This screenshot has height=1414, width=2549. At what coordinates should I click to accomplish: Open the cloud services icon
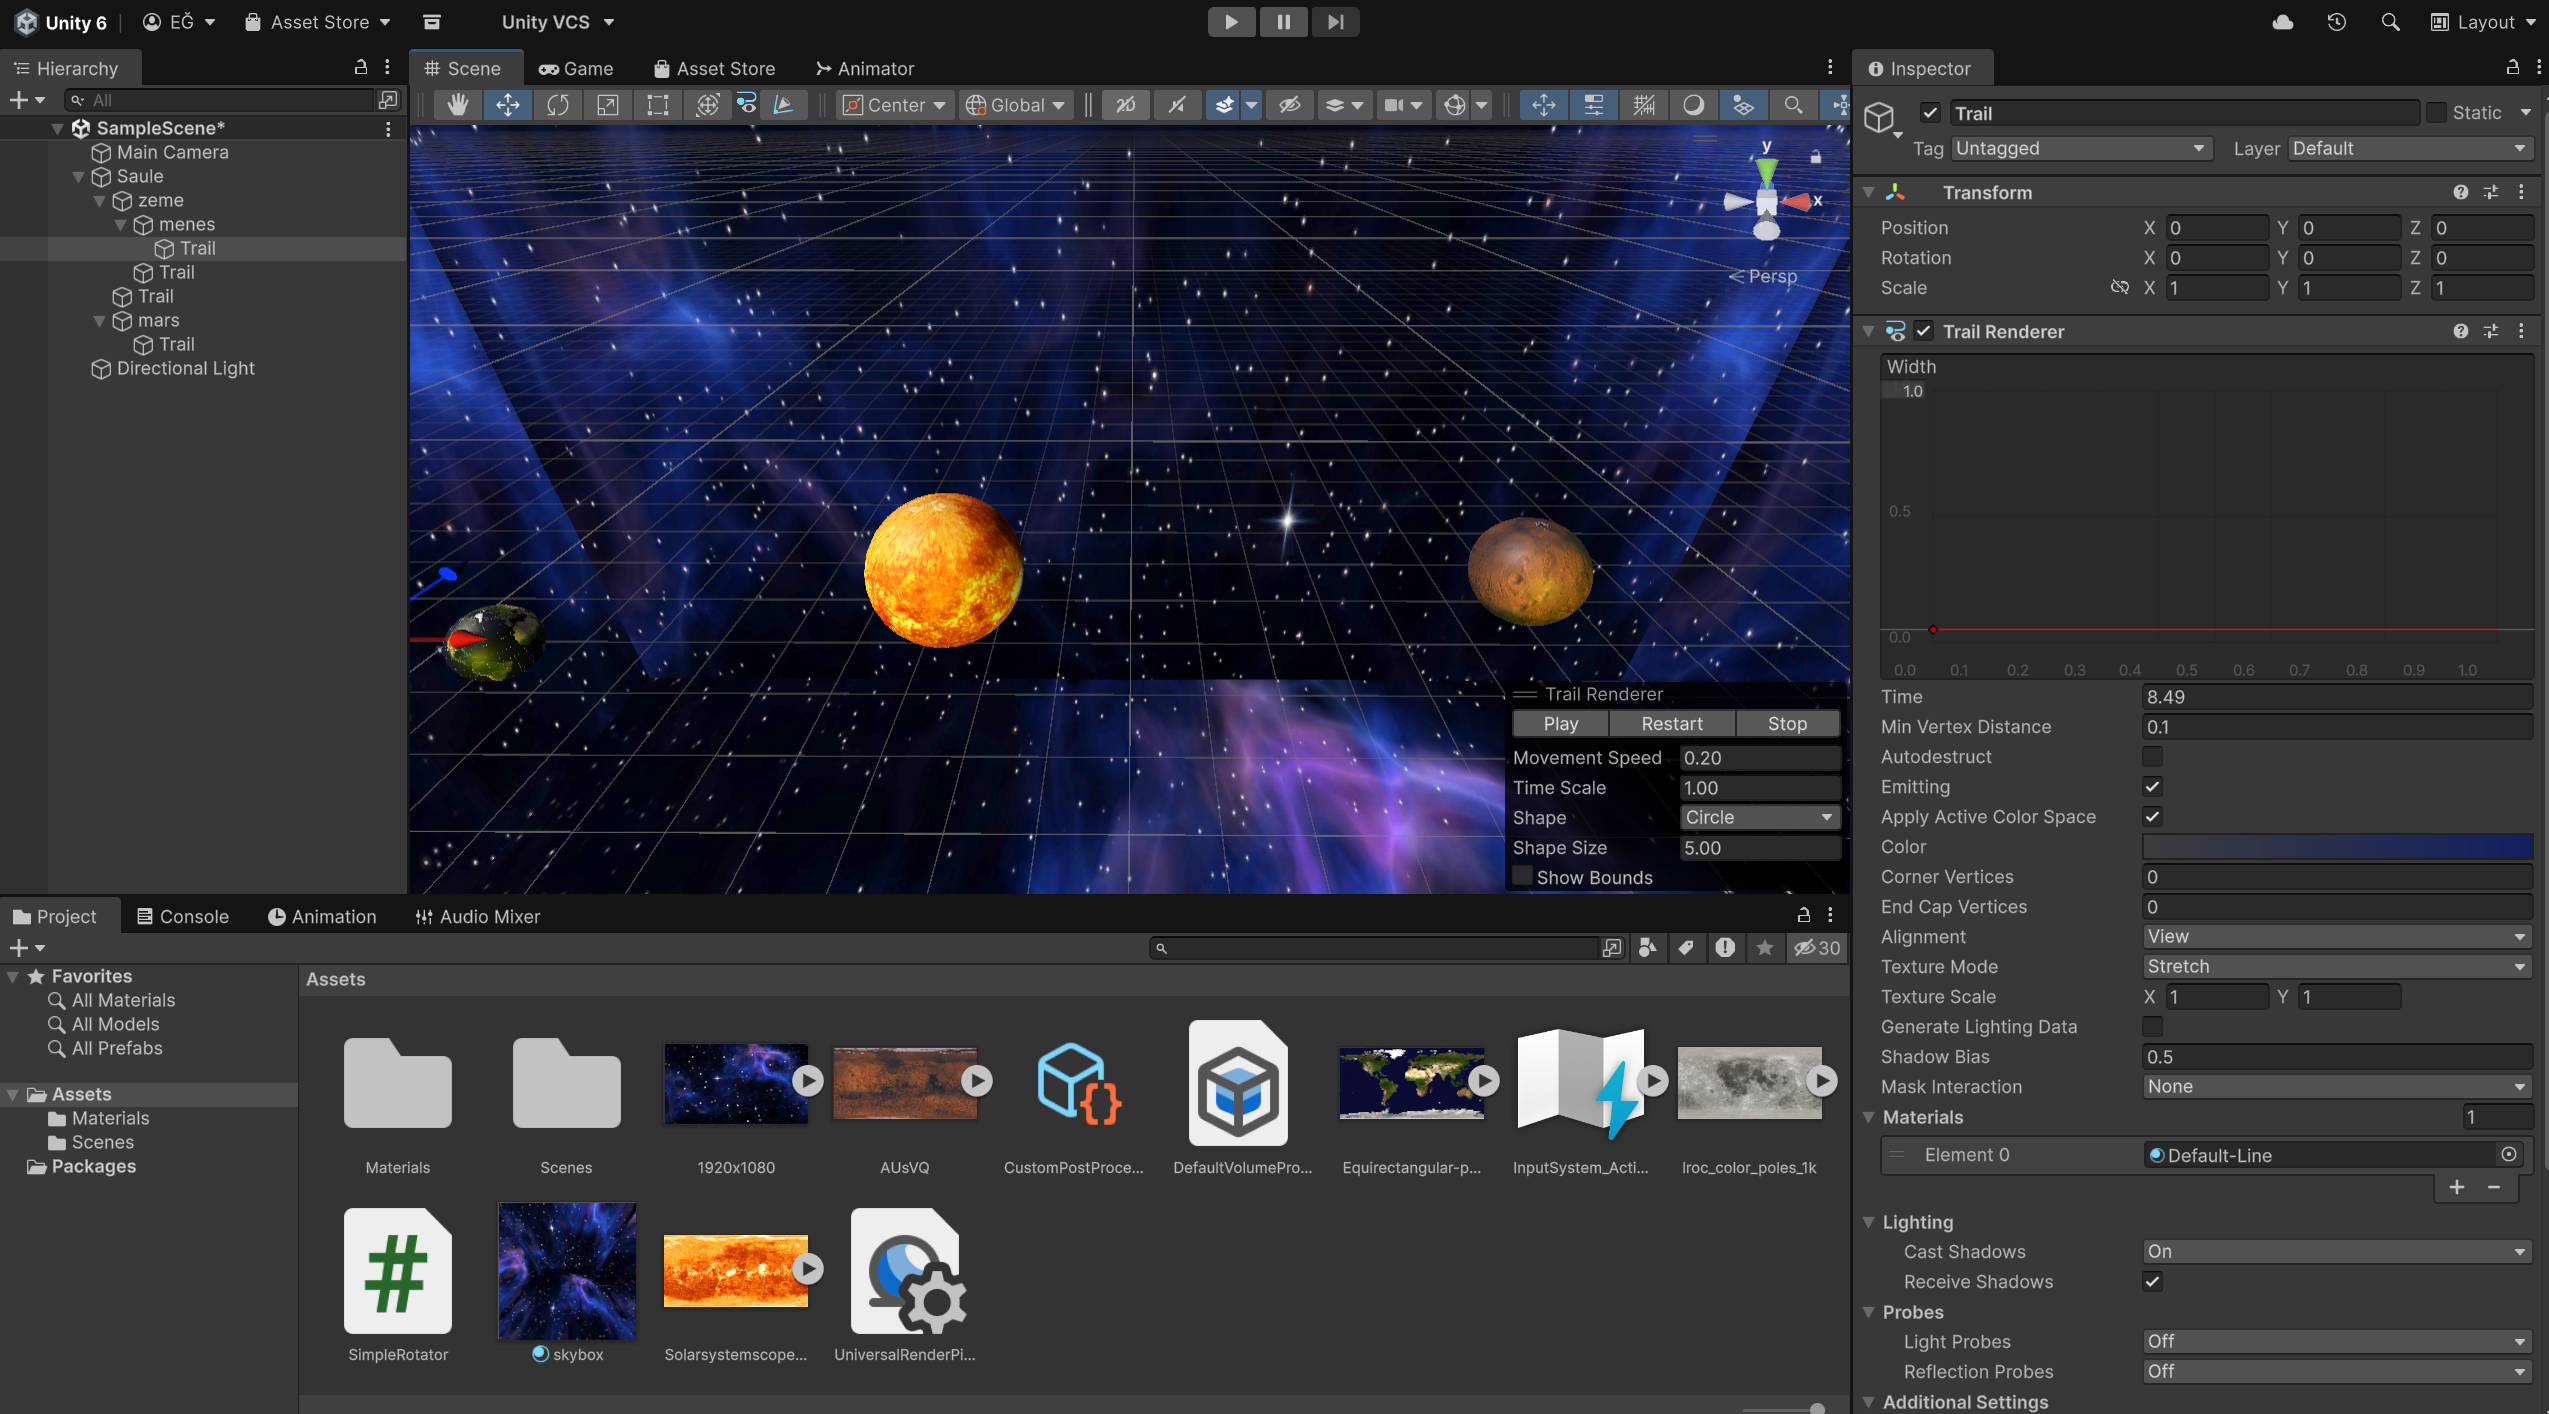(2283, 22)
